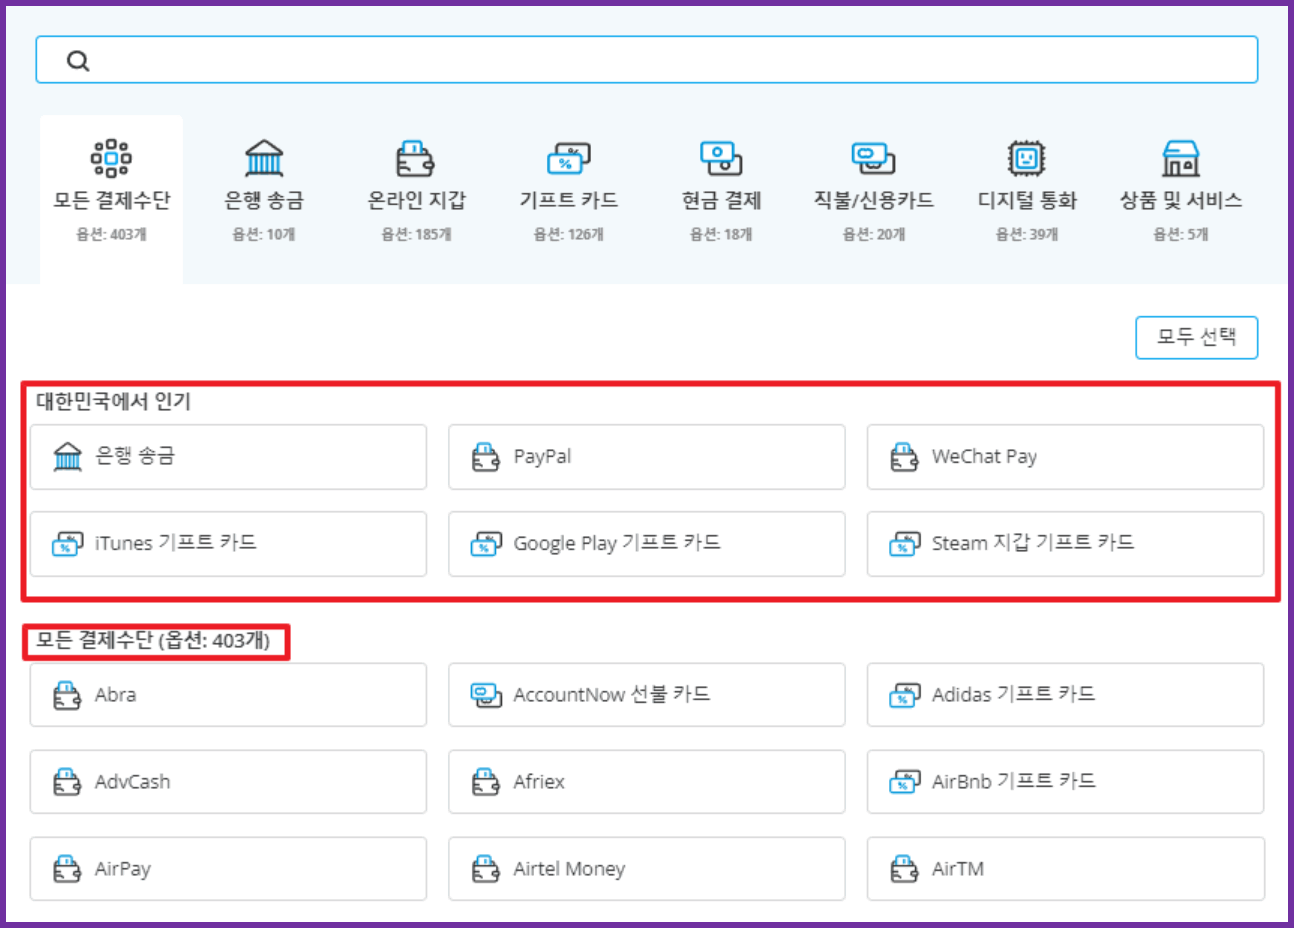Click the 디지털 통화 chip icon
The height and width of the screenshot is (928, 1294).
1026,158
